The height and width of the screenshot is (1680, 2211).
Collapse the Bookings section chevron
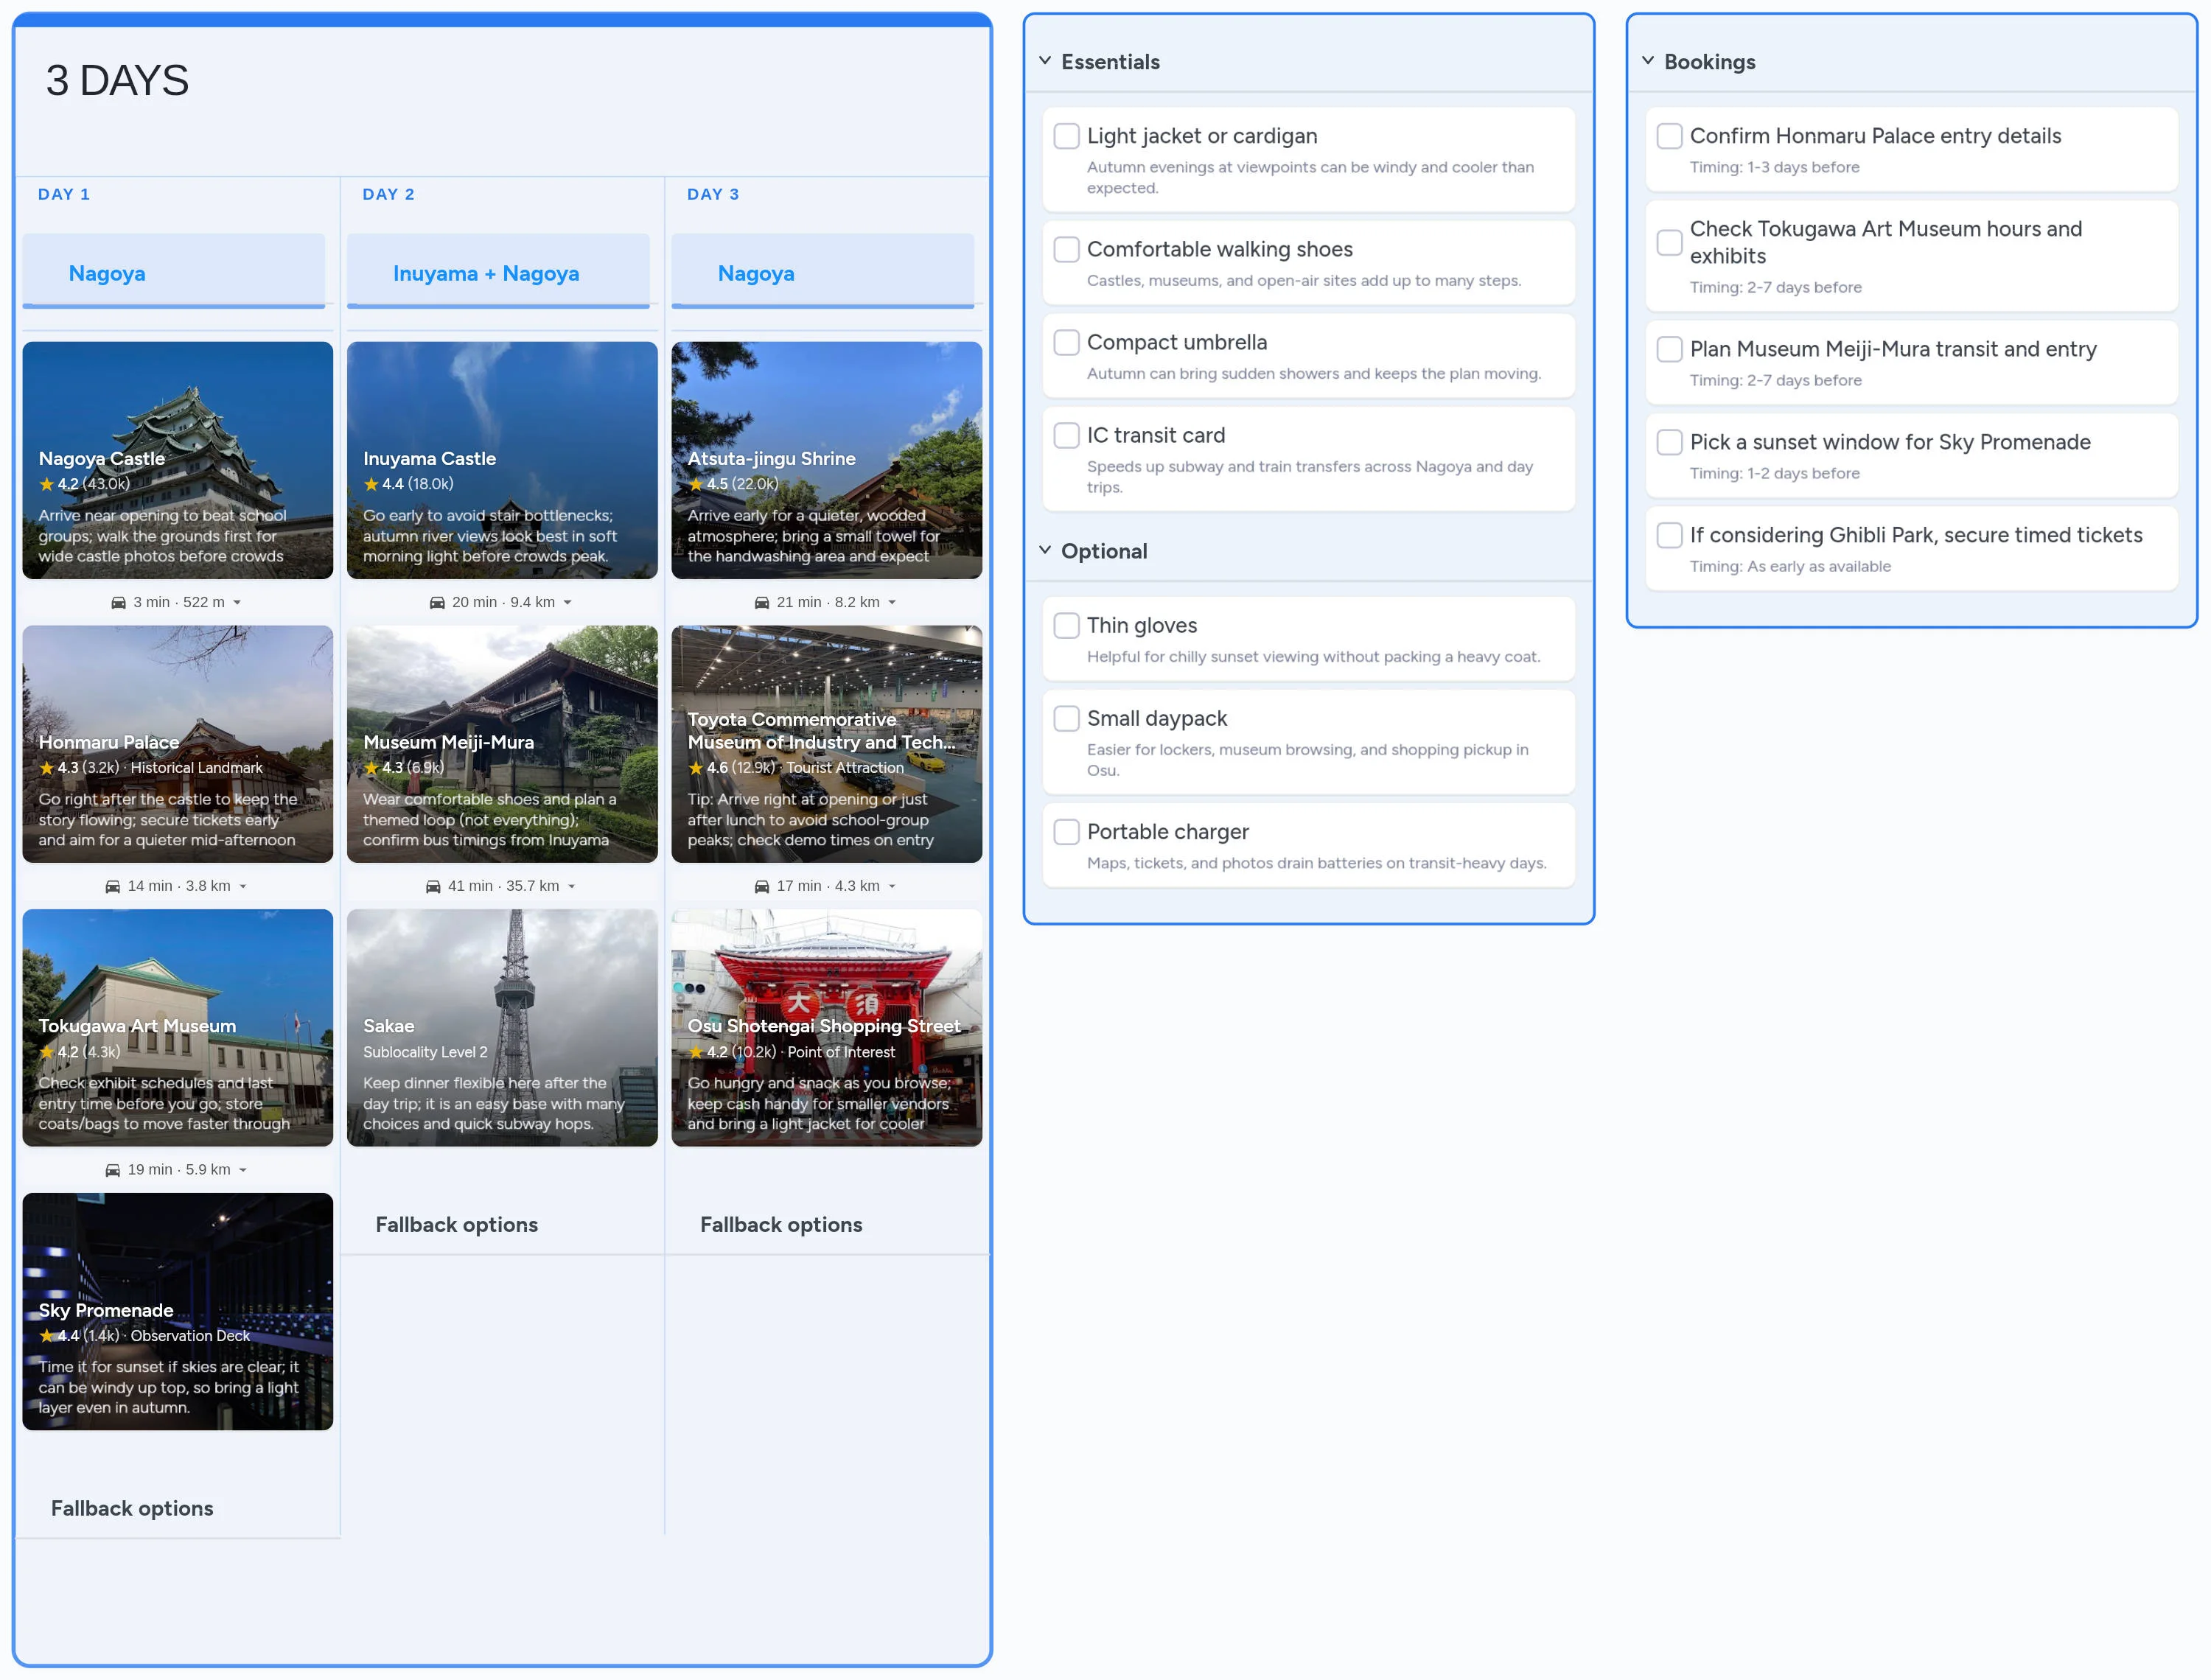(1648, 61)
